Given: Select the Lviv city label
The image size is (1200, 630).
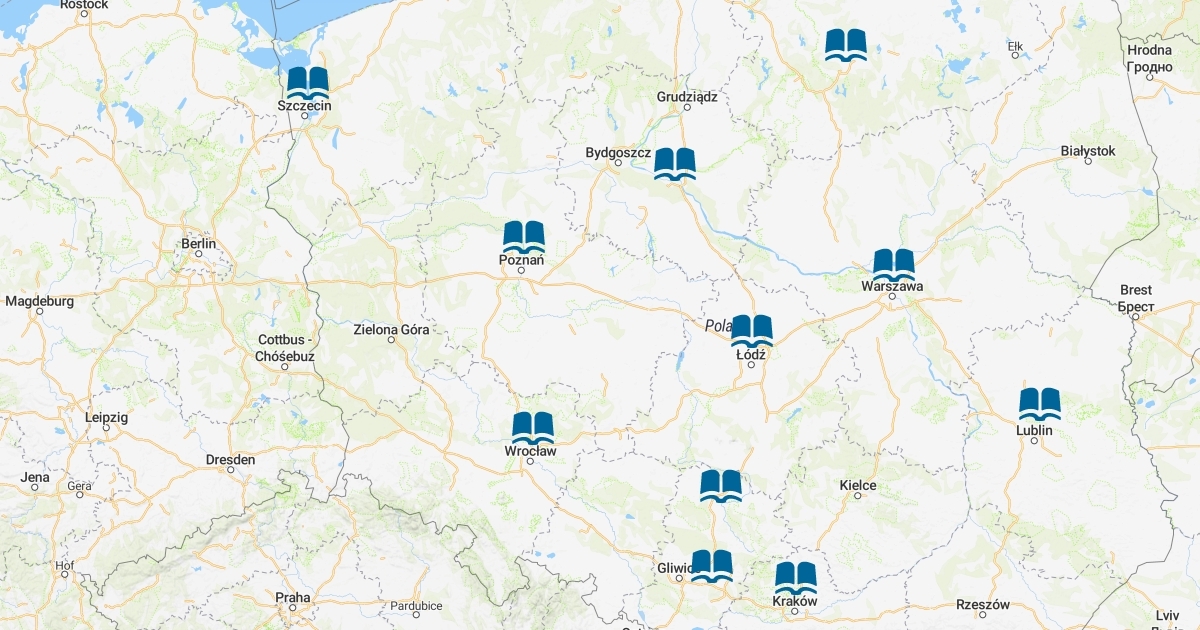Looking at the screenshot, I should click(x=1167, y=615).
